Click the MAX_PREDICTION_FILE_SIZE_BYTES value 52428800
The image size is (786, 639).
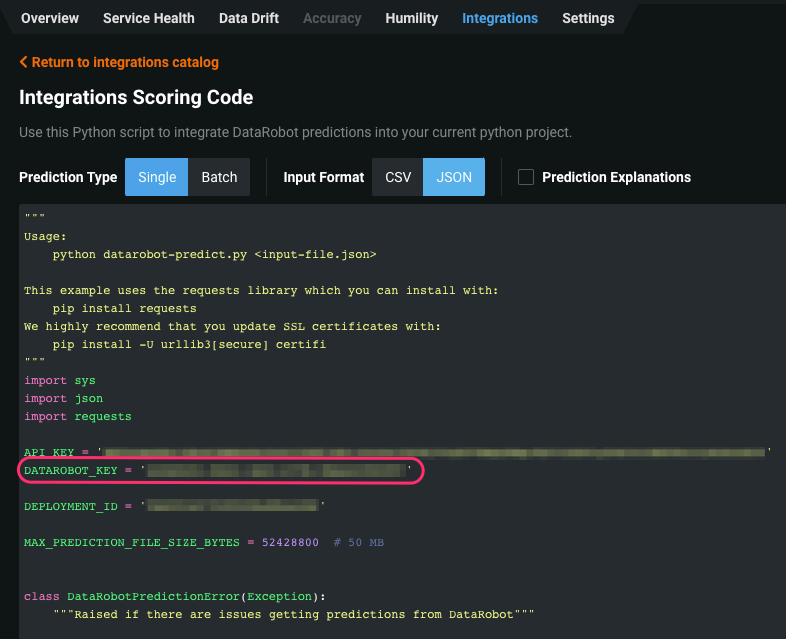pos(290,542)
